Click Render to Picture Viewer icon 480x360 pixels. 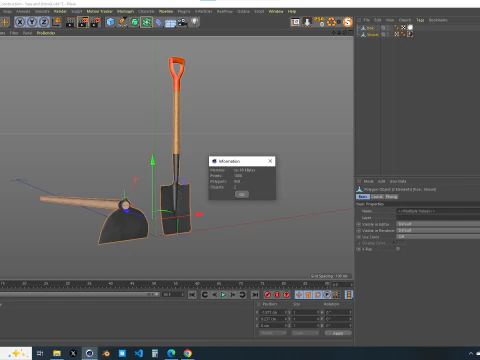[x=83, y=22]
